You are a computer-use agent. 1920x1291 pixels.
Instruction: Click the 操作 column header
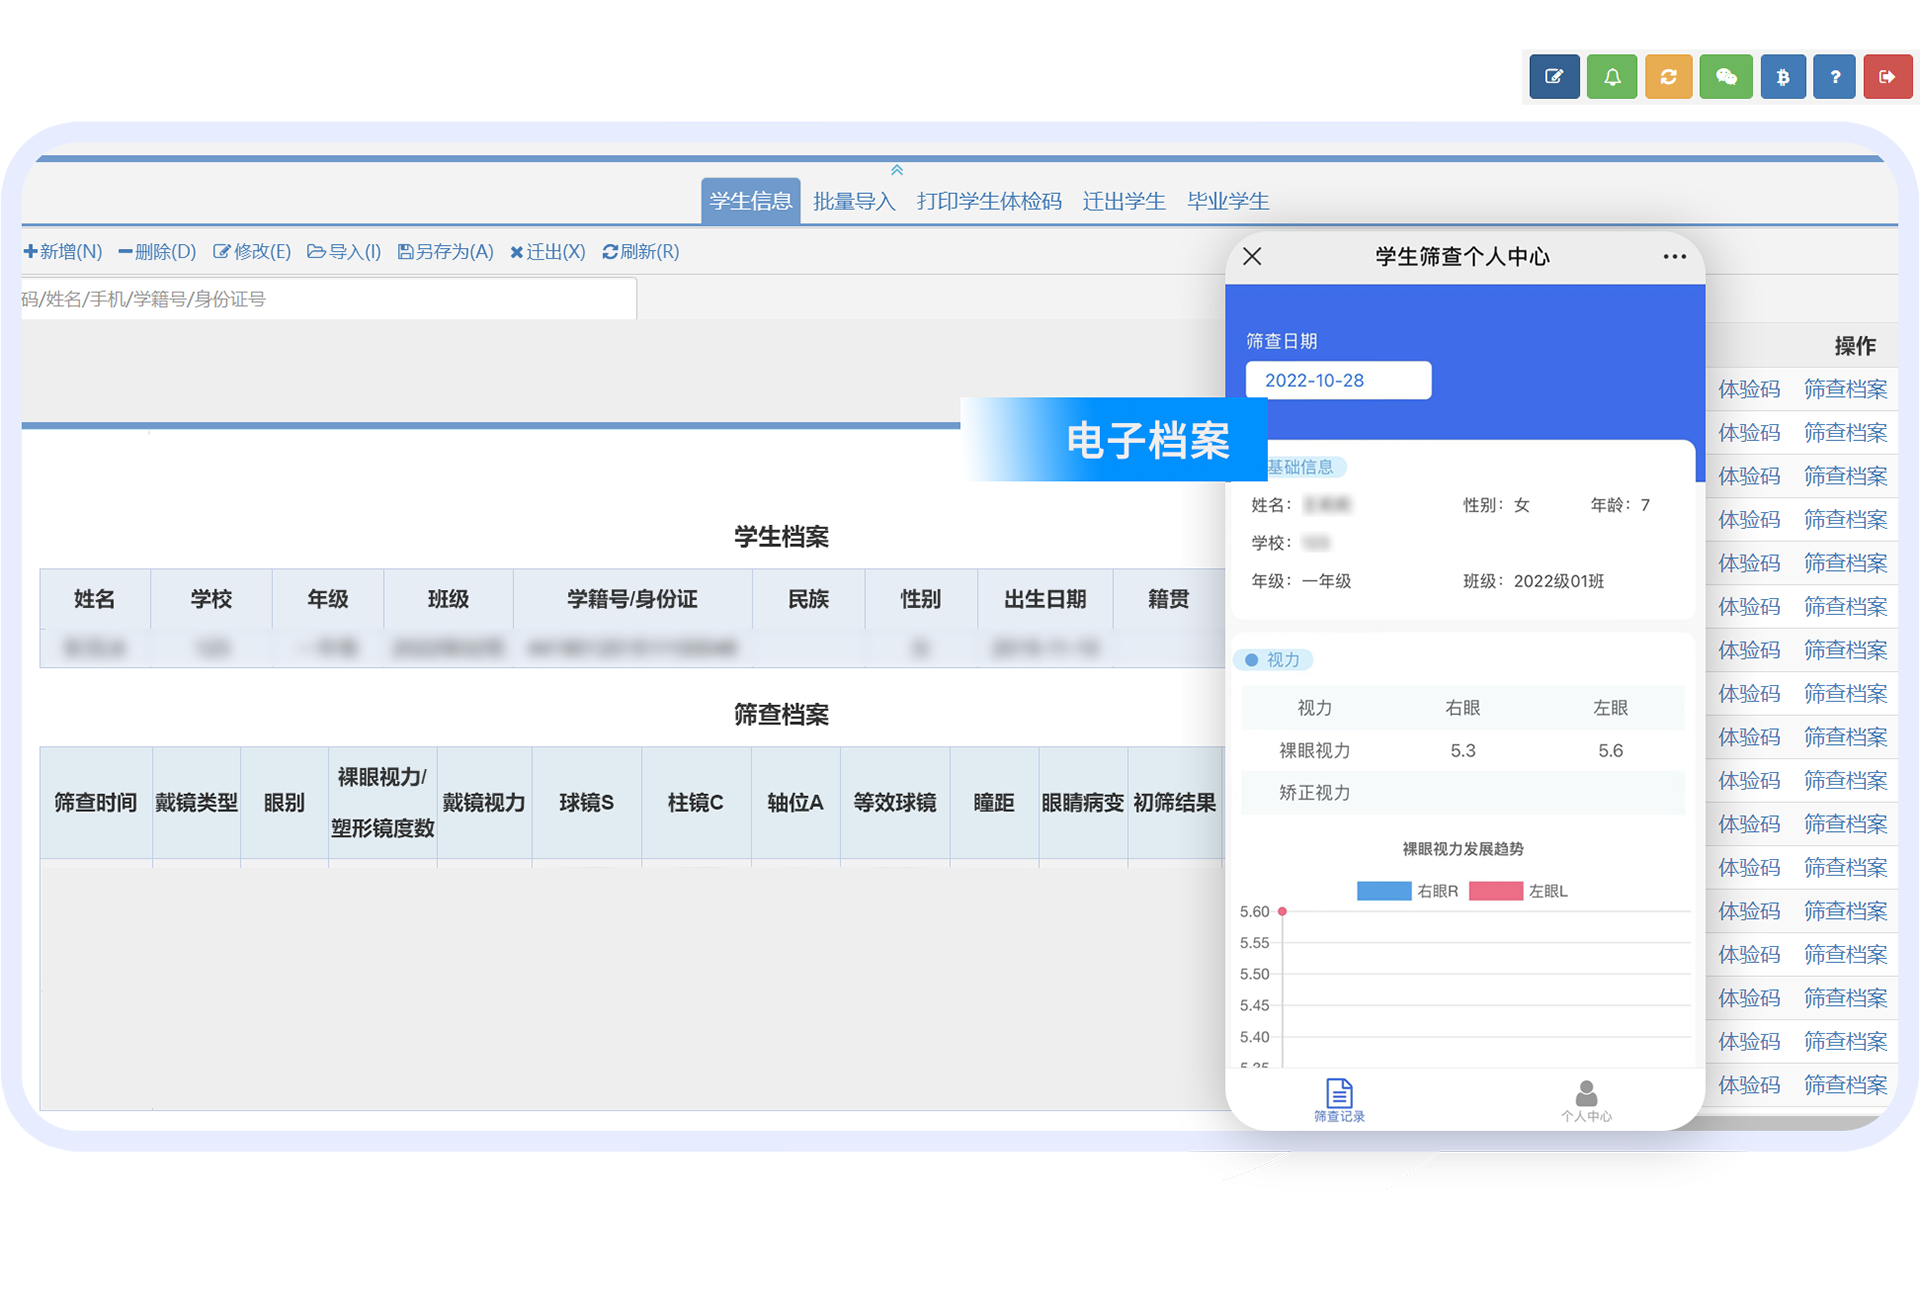pos(1854,346)
